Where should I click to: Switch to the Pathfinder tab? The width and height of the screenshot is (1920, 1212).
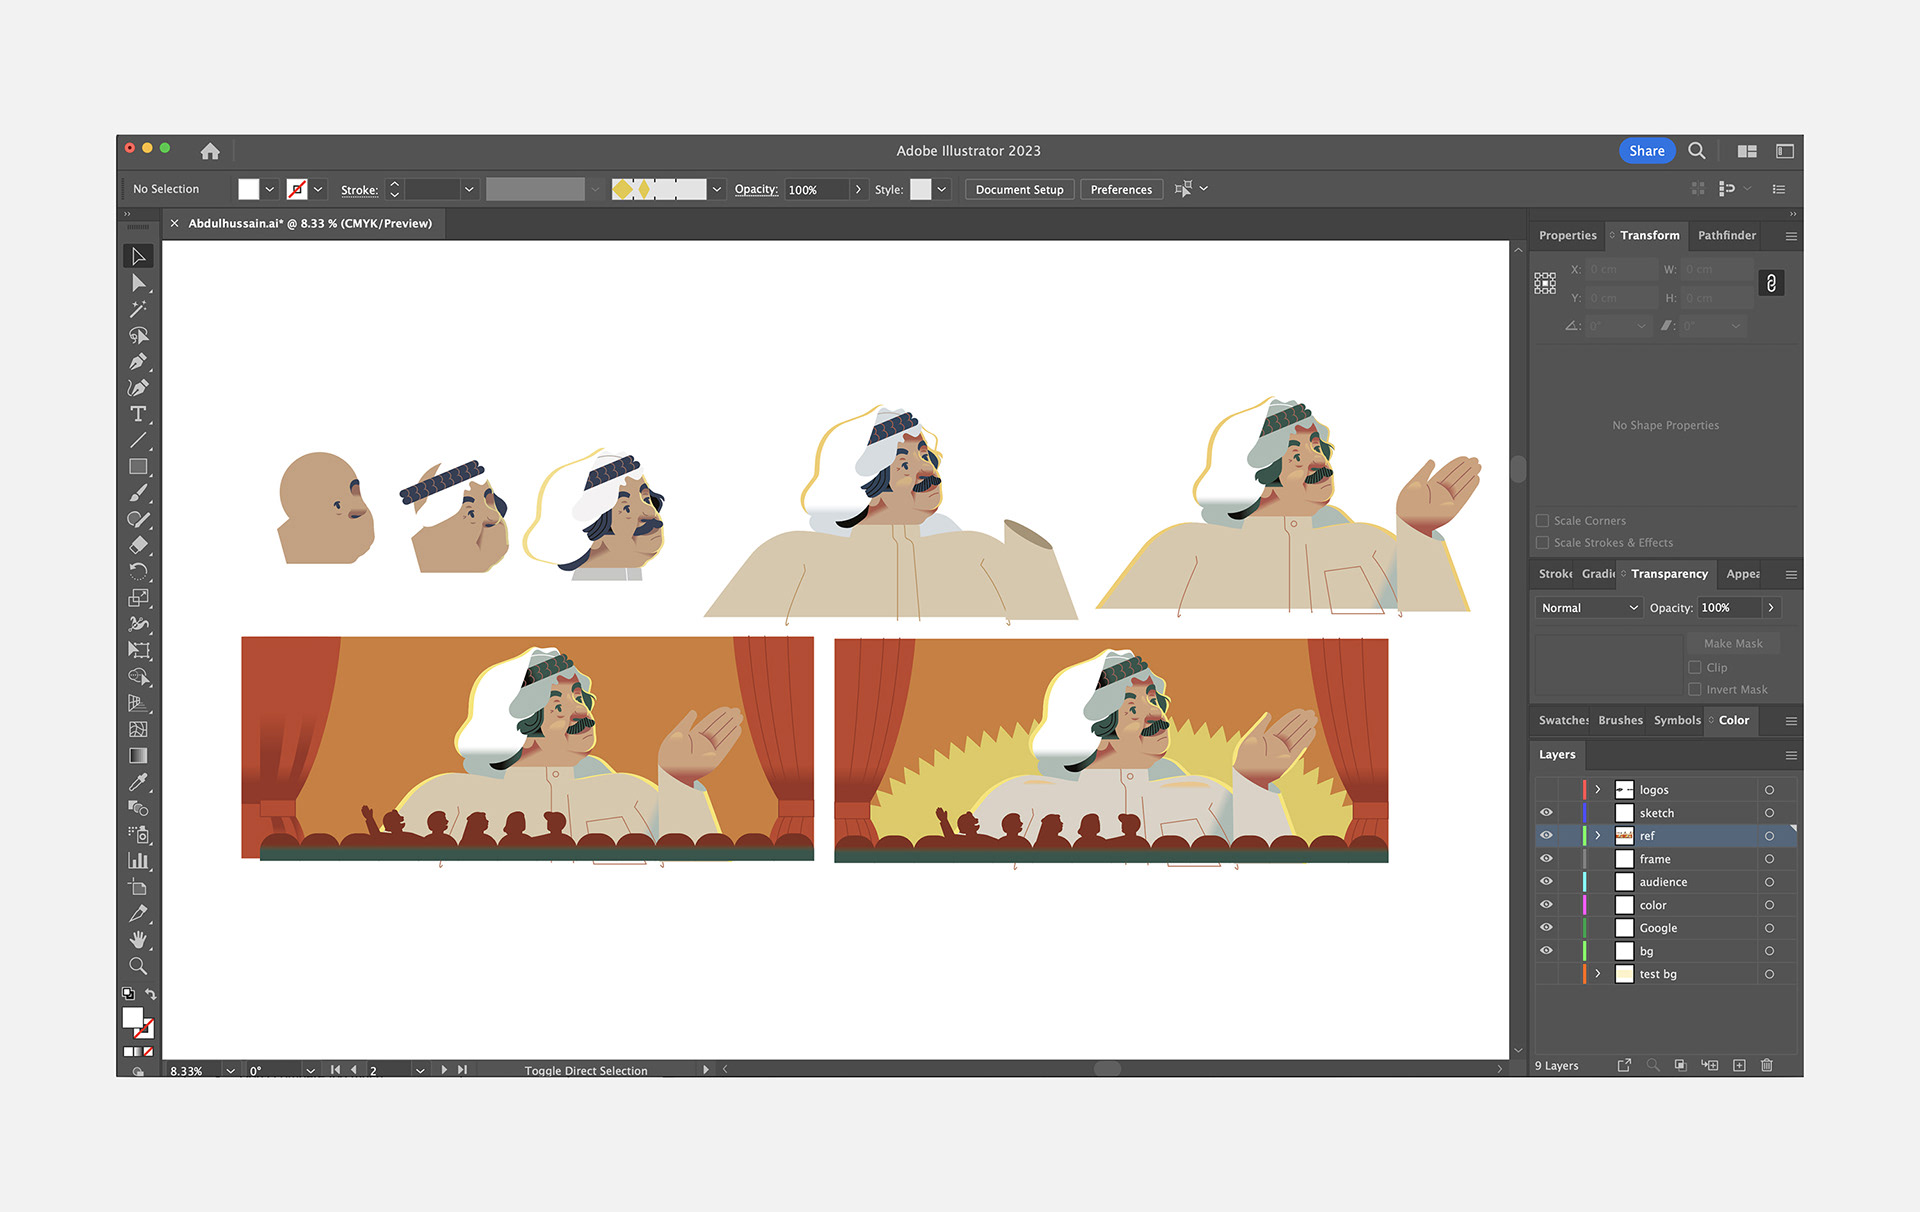(x=1726, y=236)
